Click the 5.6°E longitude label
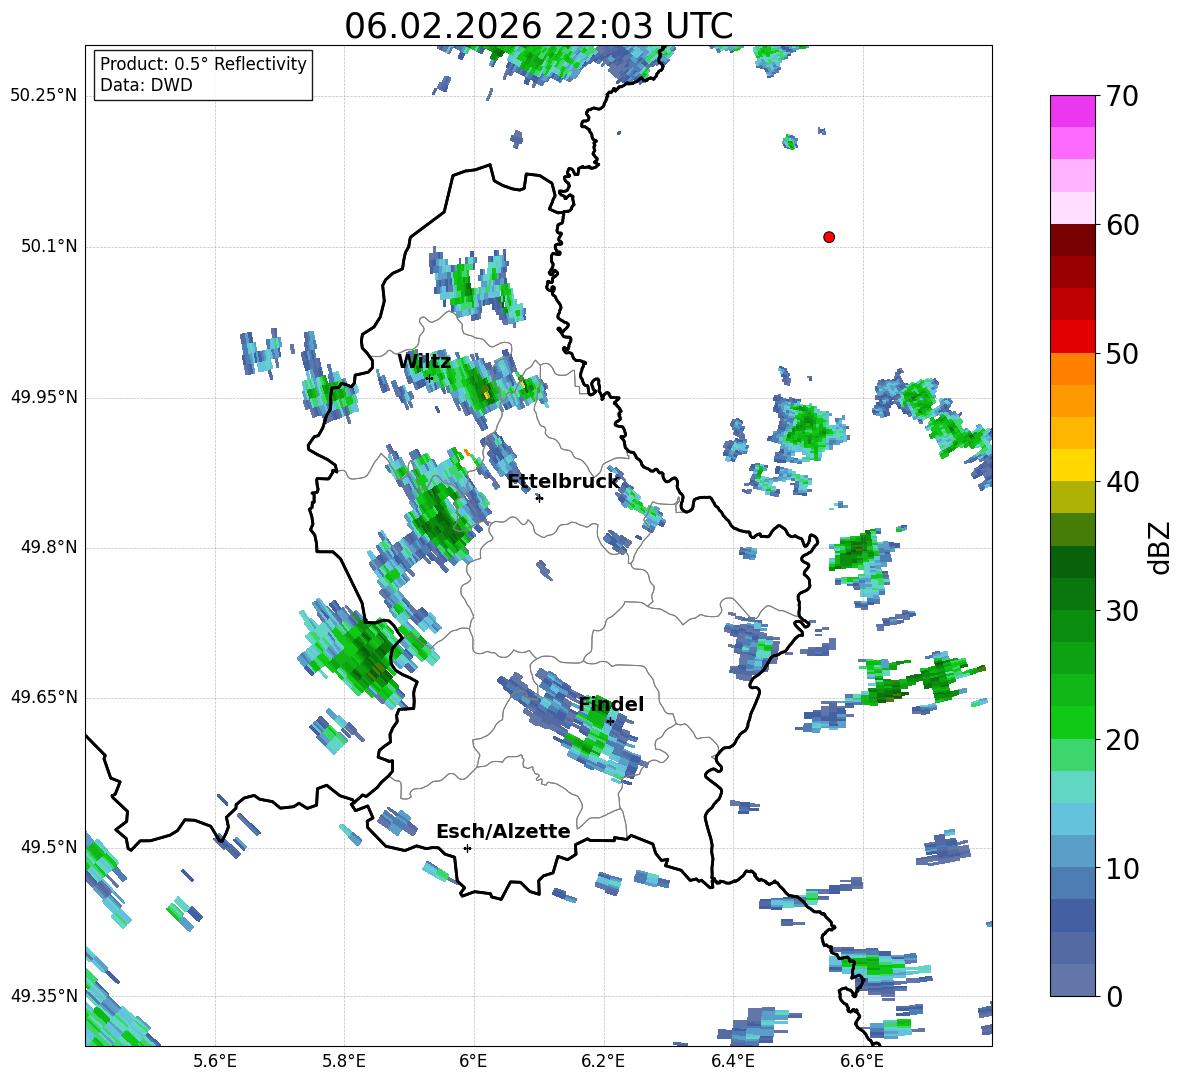Screen dimensions: 1184x1081 [215, 1061]
